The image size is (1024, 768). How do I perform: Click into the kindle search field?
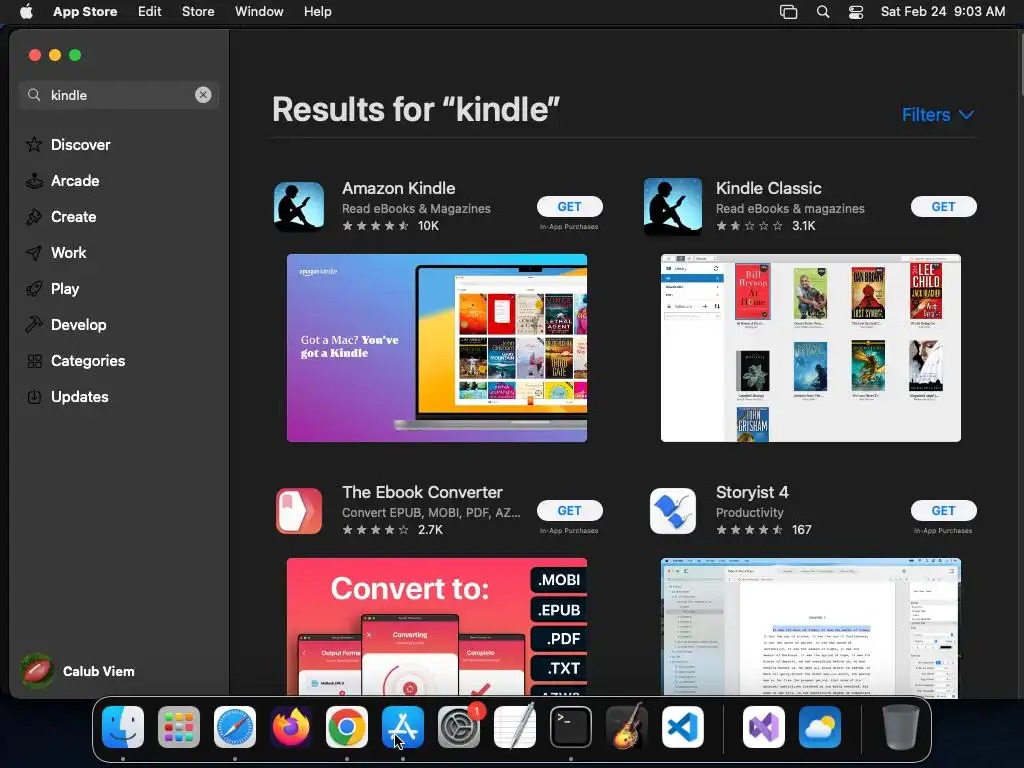click(x=119, y=95)
